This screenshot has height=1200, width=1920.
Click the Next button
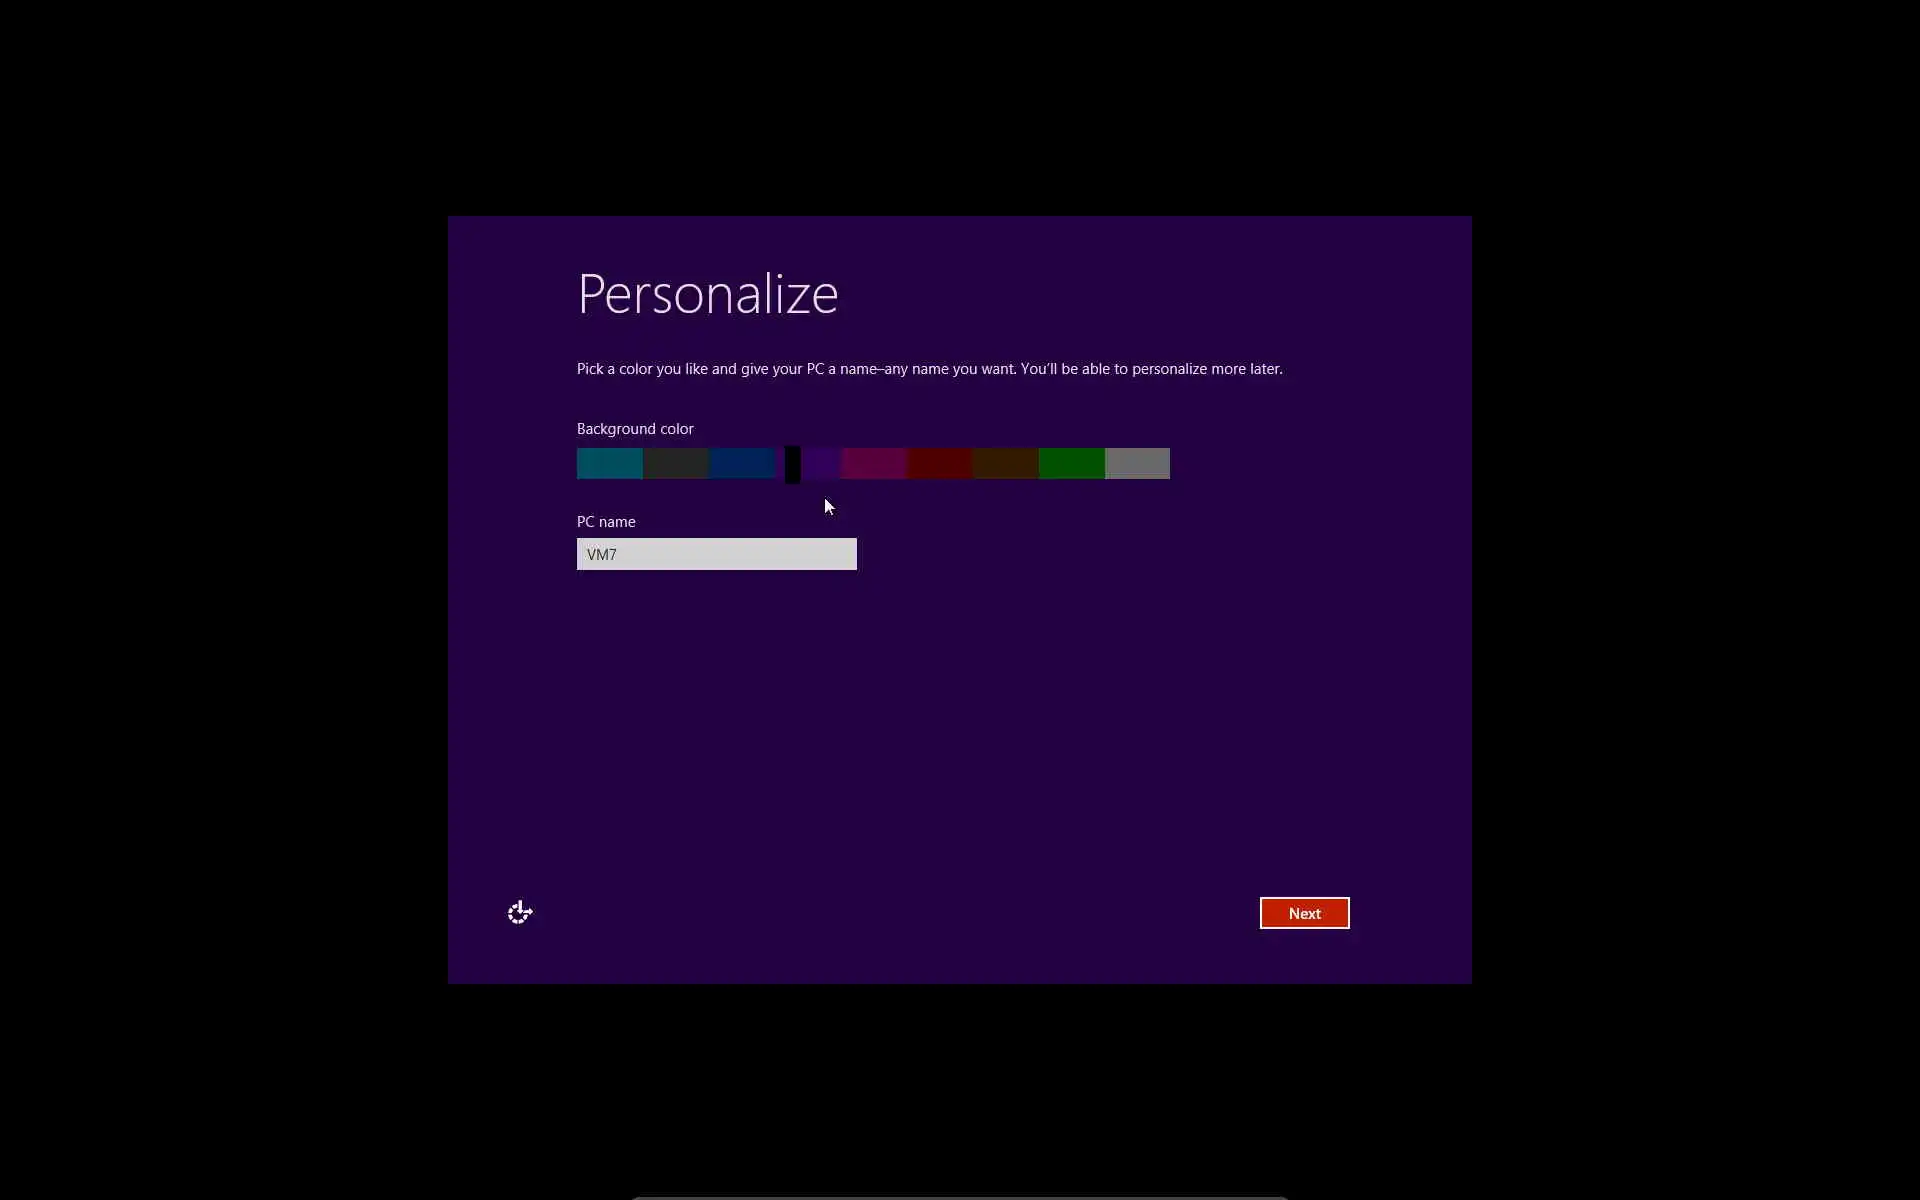coord(1304,913)
